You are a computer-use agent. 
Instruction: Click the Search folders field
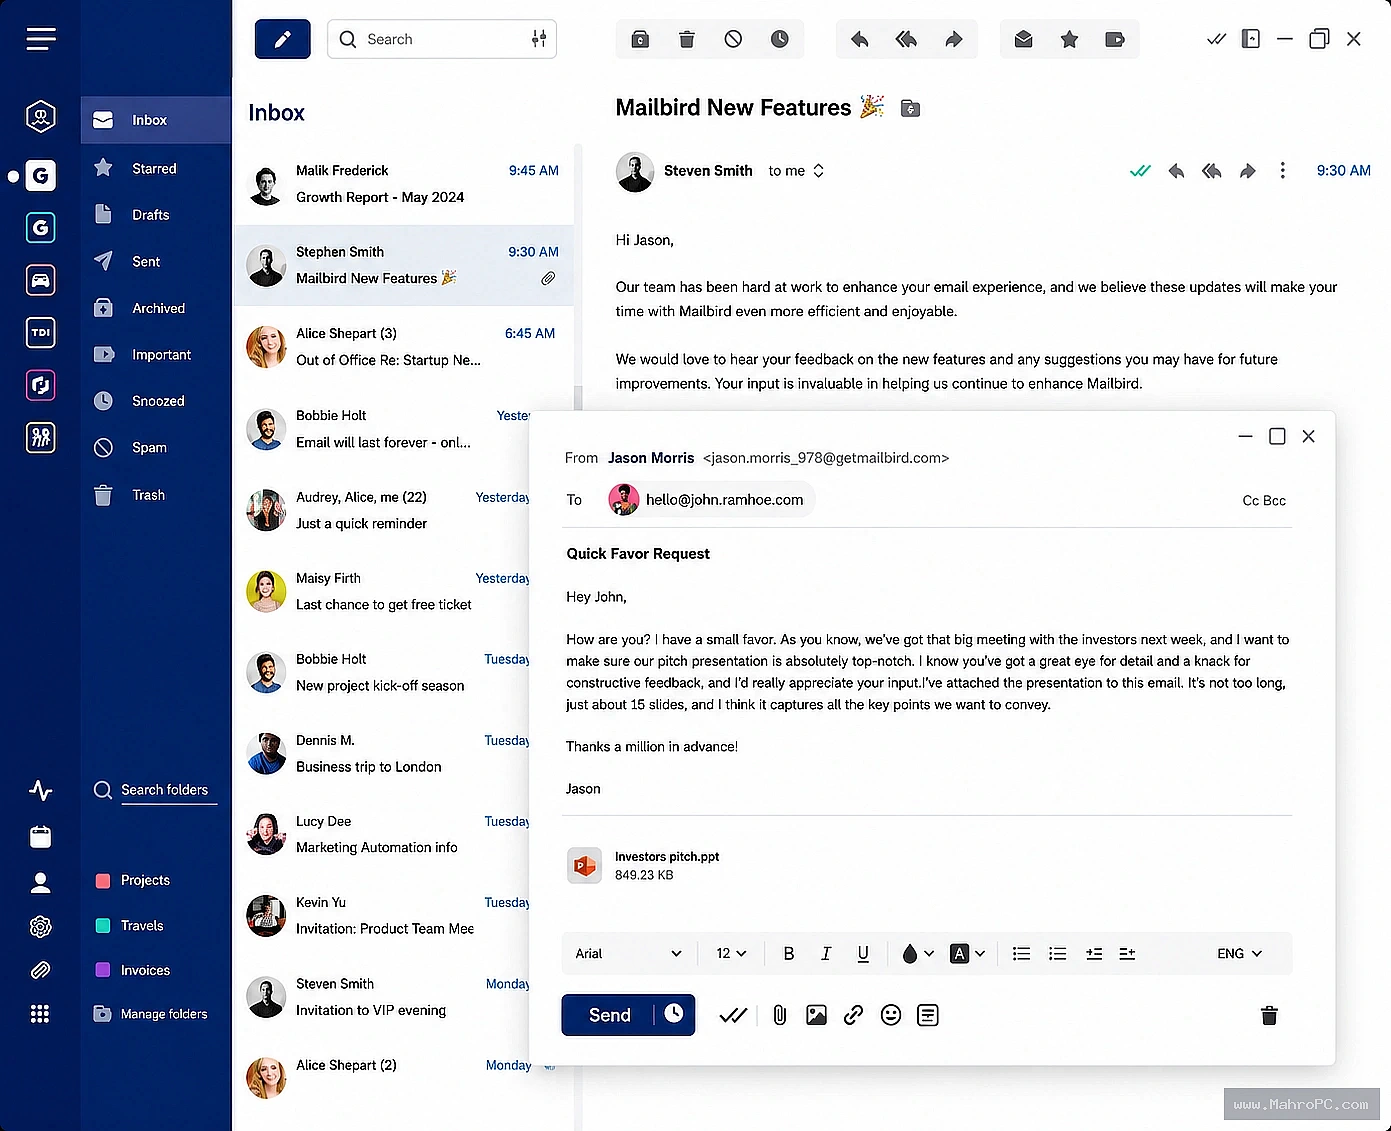[x=155, y=790]
